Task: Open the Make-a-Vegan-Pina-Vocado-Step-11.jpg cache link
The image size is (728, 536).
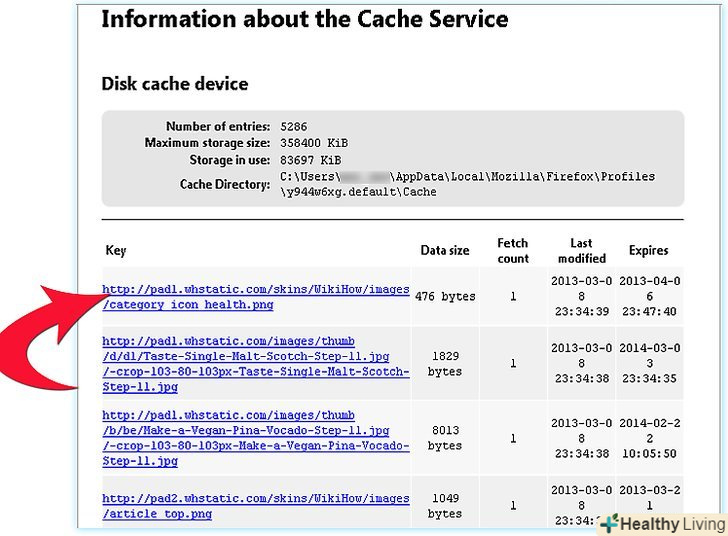Action: (255, 439)
